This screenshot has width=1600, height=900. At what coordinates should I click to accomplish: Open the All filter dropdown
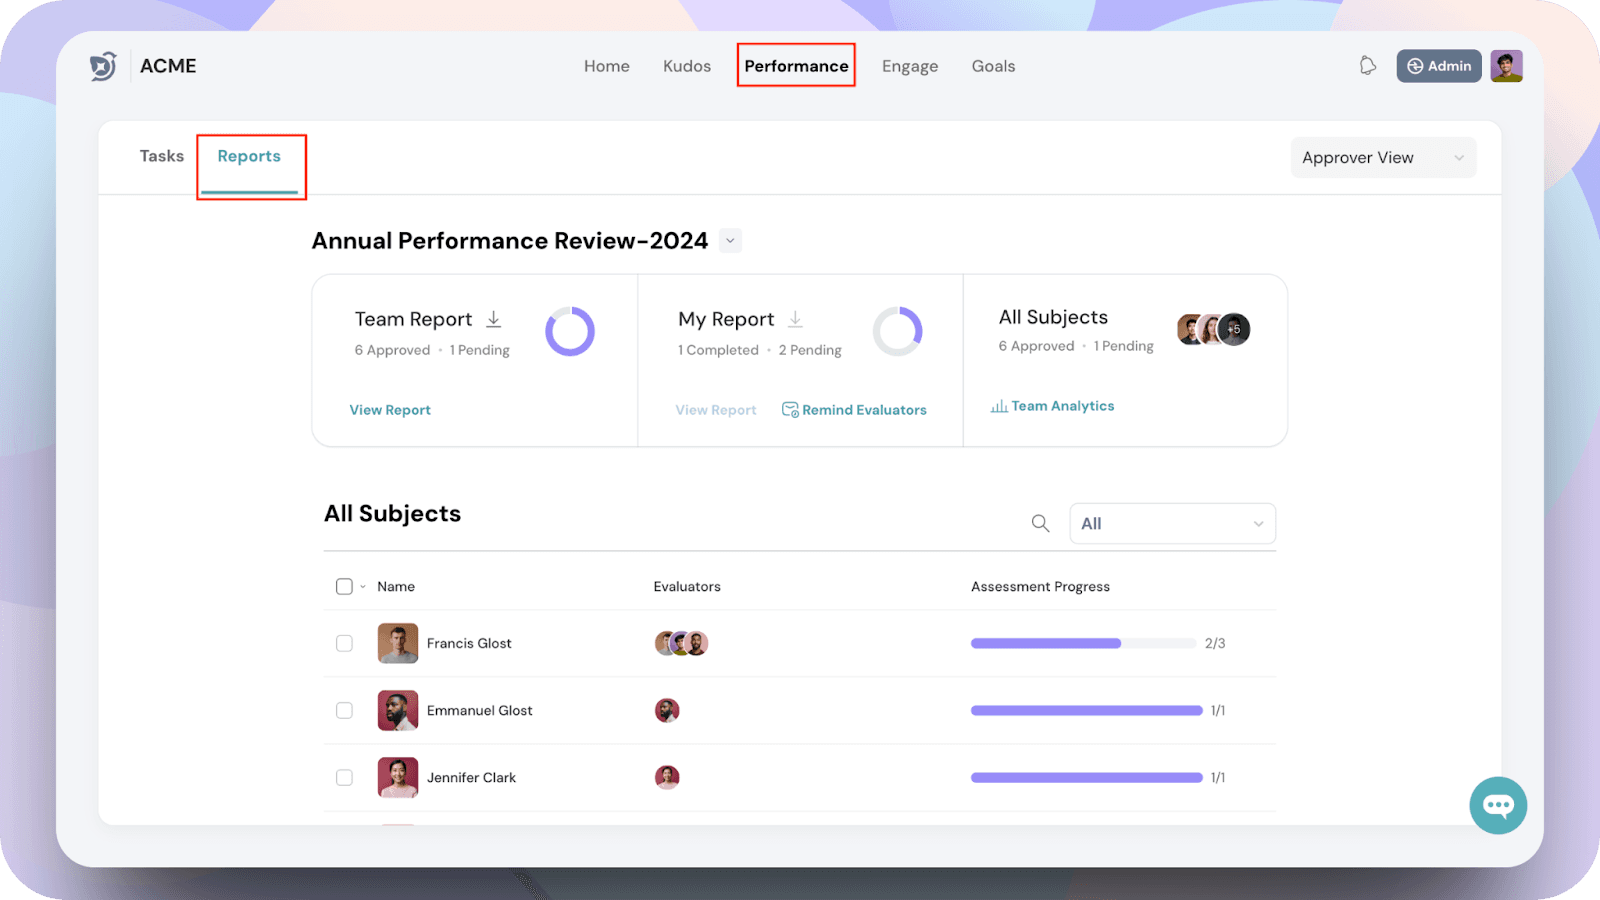1173,523
